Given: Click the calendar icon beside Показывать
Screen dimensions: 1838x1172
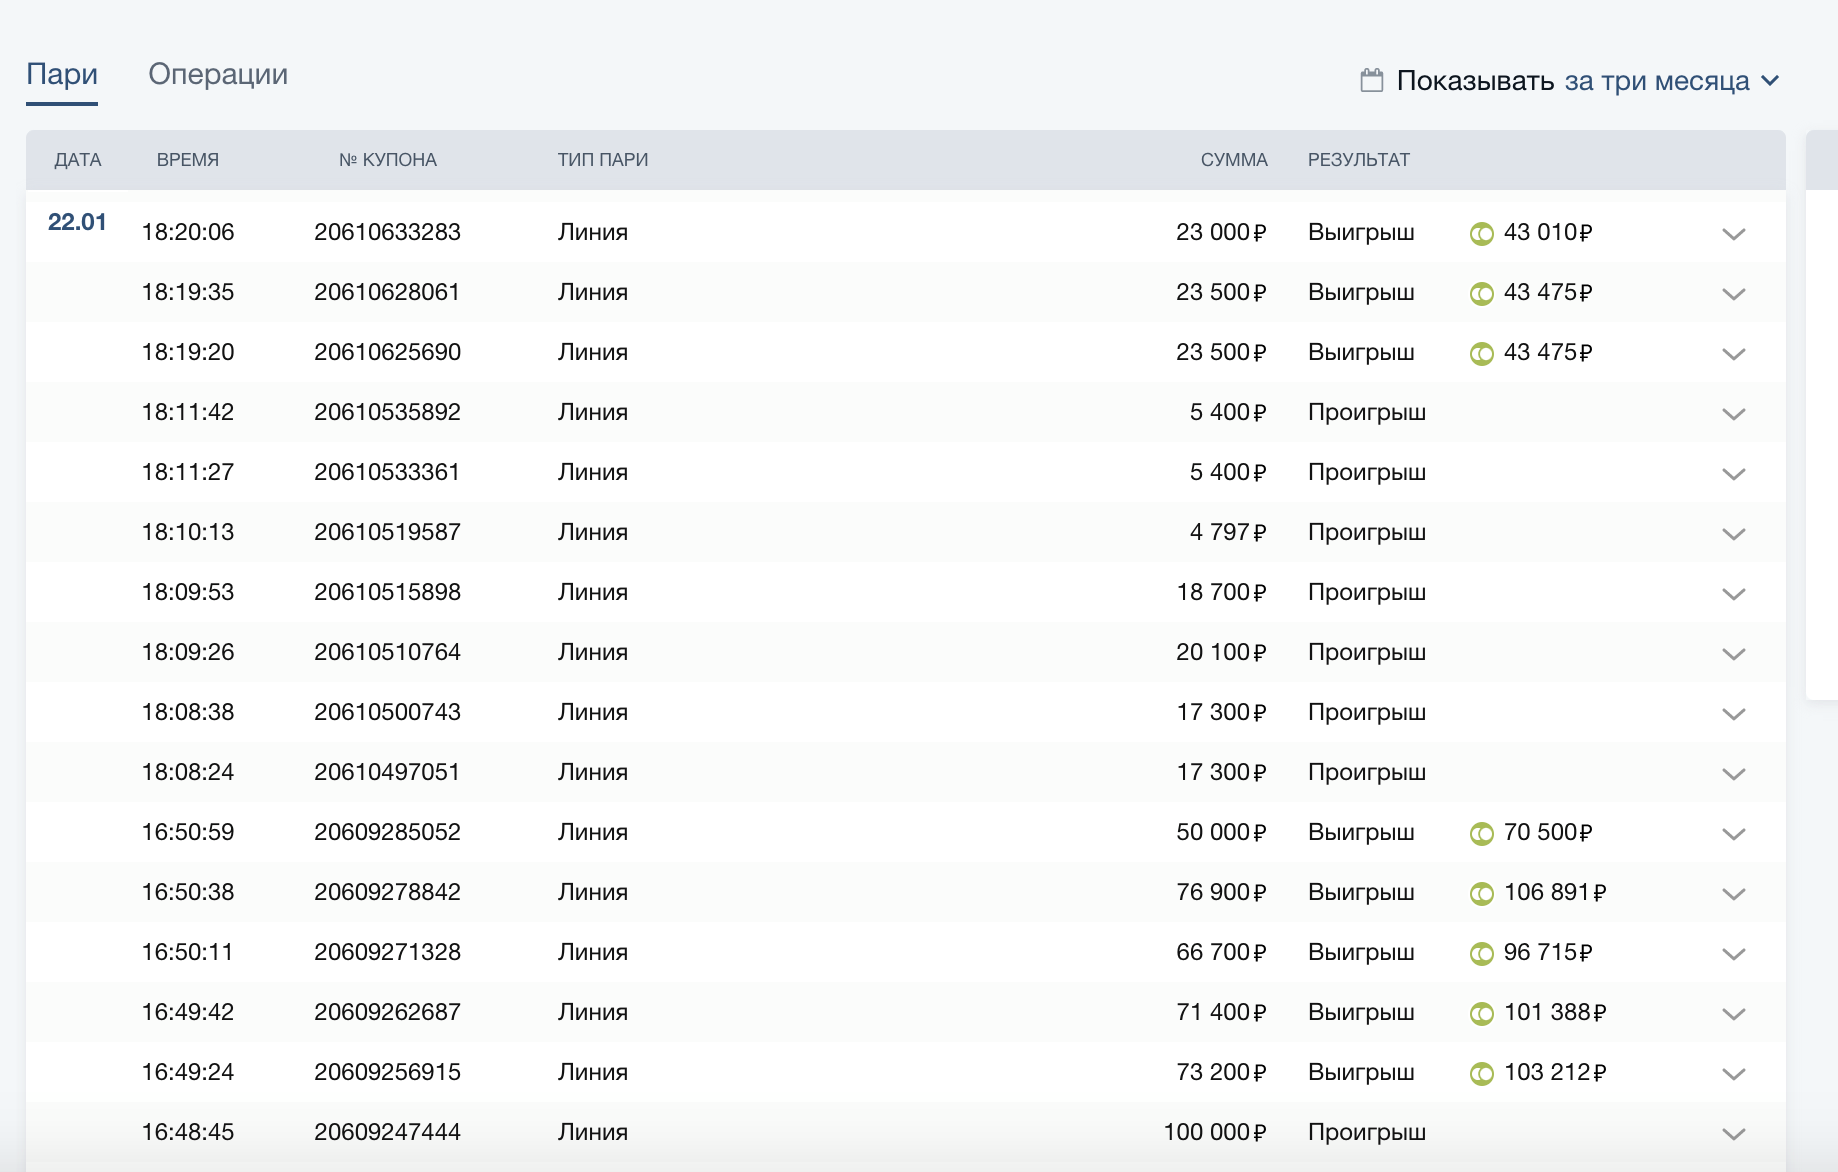Looking at the screenshot, I should click(x=1371, y=80).
